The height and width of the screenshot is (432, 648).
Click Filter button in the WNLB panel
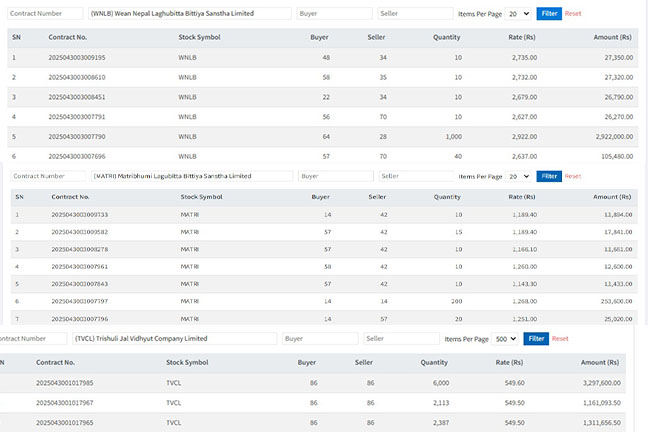click(548, 14)
